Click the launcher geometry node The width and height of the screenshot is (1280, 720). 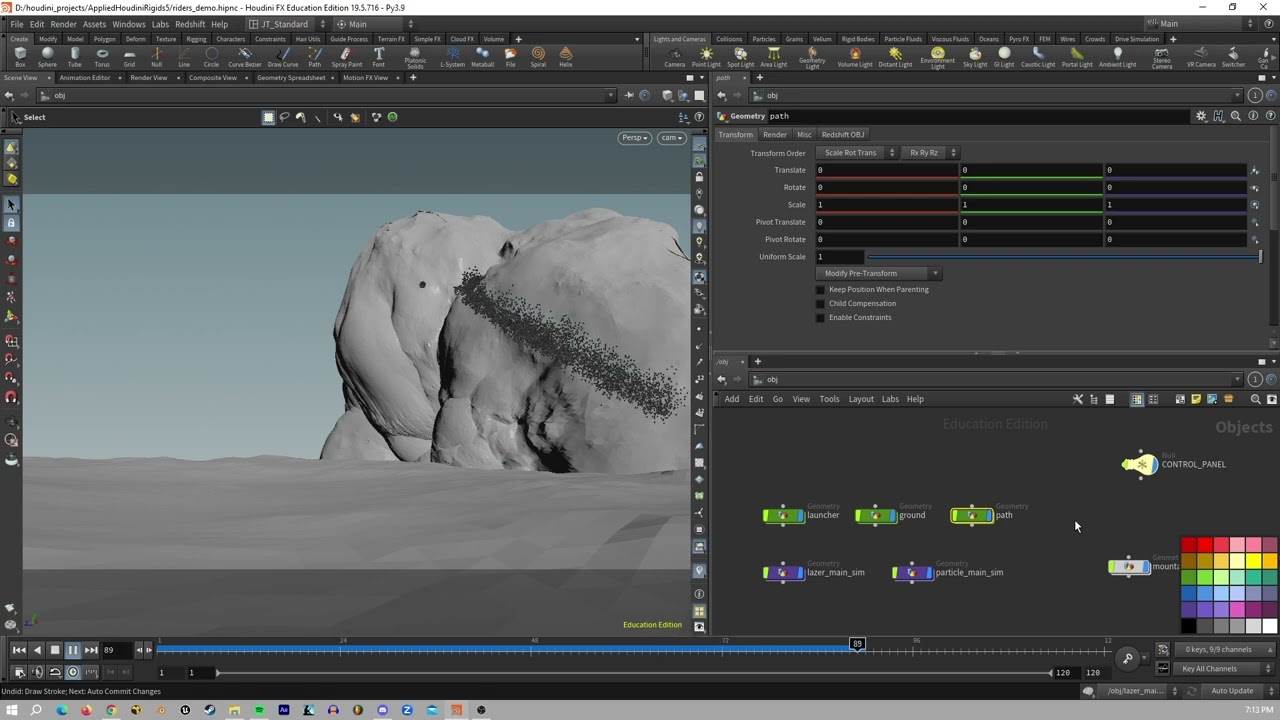tap(784, 515)
